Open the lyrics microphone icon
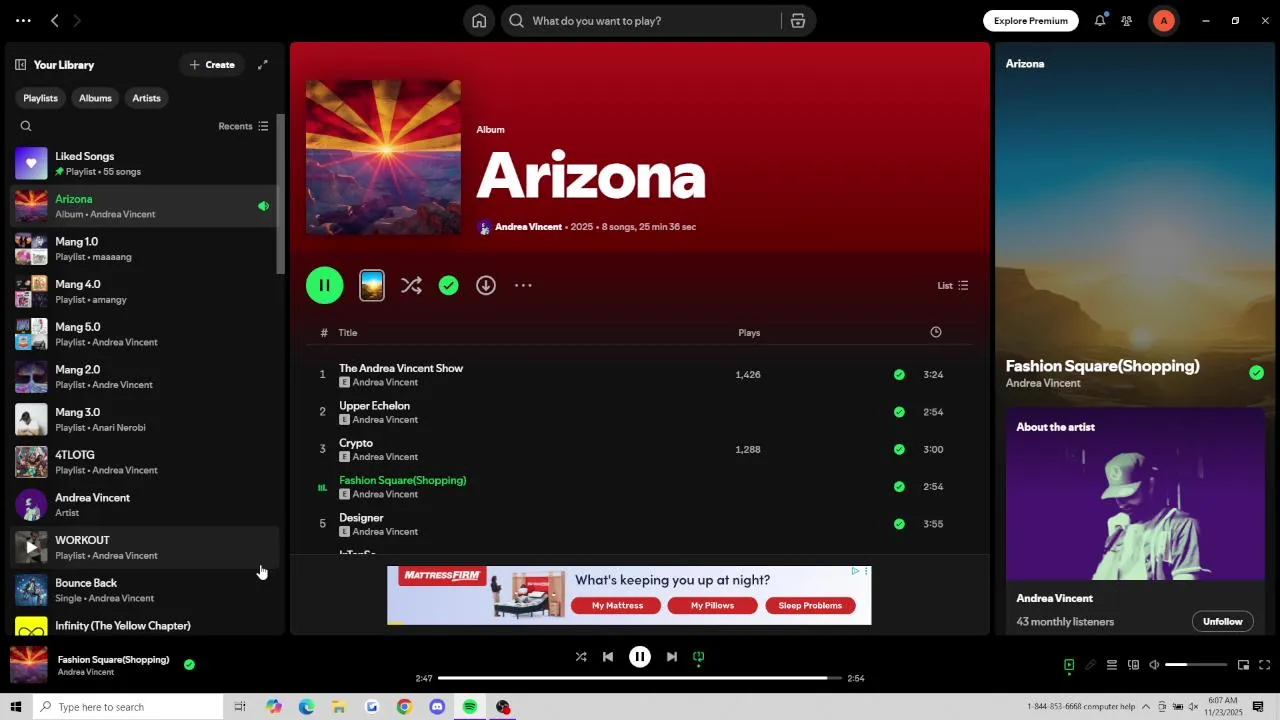Screen dimensions: 1280x720 (x=1090, y=665)
